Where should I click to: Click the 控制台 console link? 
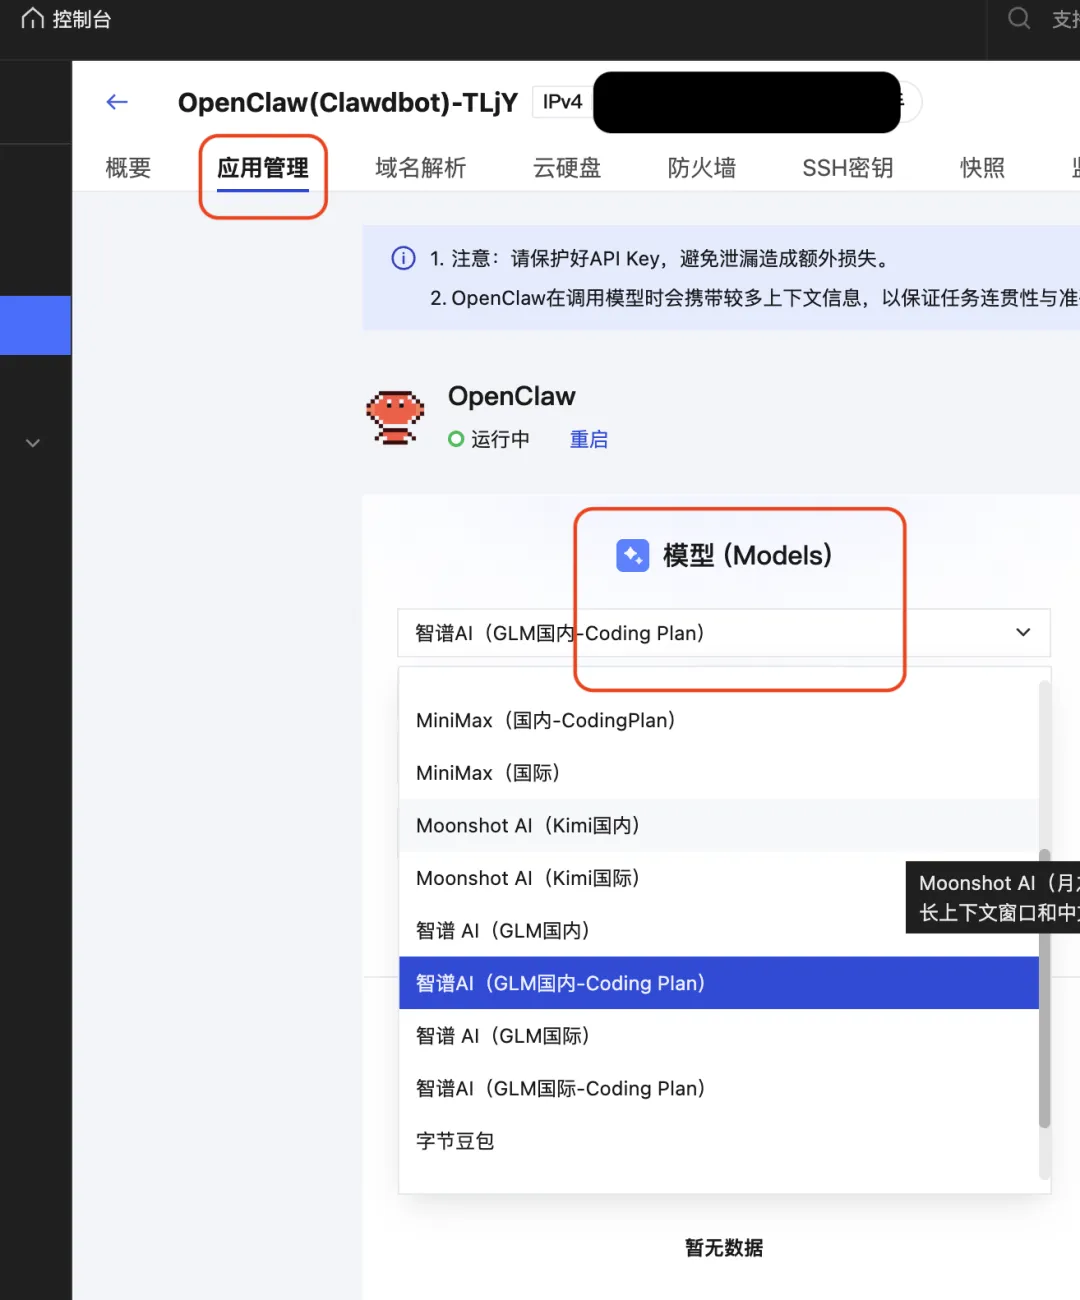click(x=82, y=19)
